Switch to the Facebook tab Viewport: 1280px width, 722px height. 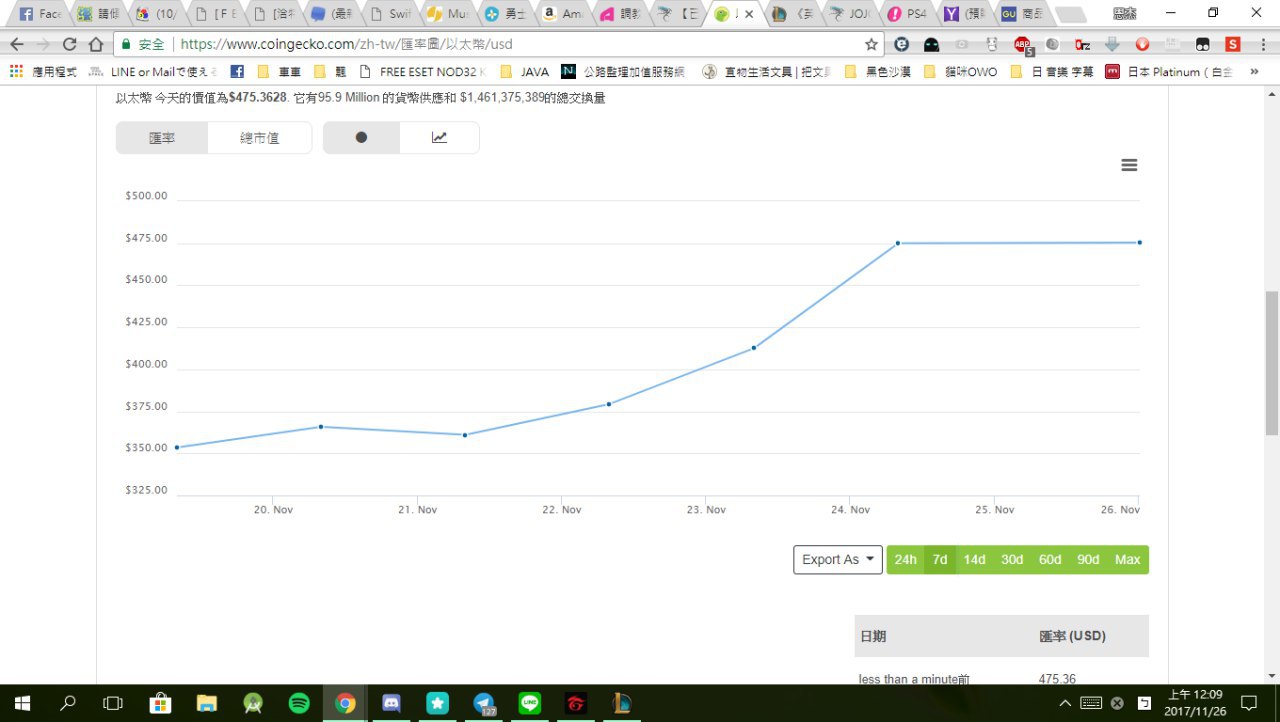tap(40, 14)
